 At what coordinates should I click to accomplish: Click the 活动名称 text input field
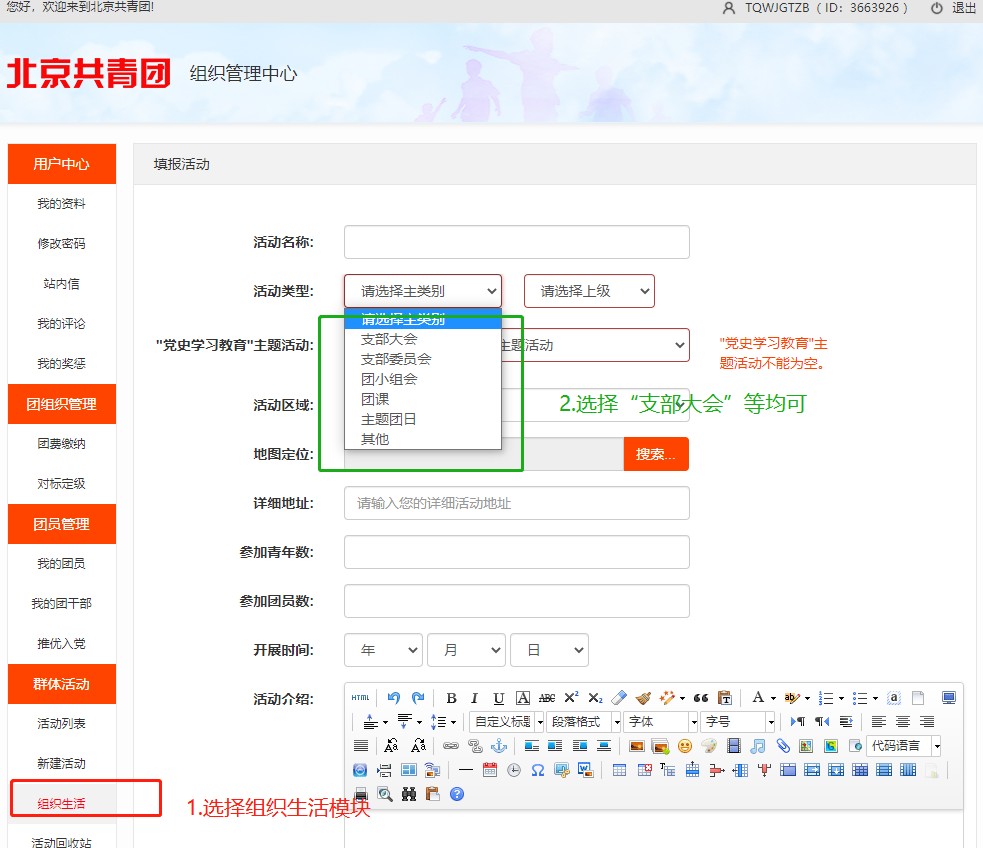pos(517,242)
